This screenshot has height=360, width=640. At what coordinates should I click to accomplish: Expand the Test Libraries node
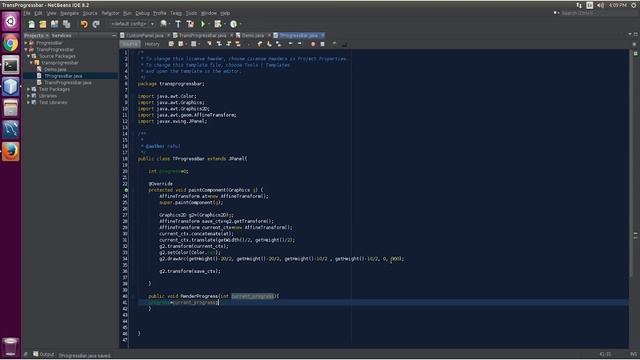pos(29,102)
